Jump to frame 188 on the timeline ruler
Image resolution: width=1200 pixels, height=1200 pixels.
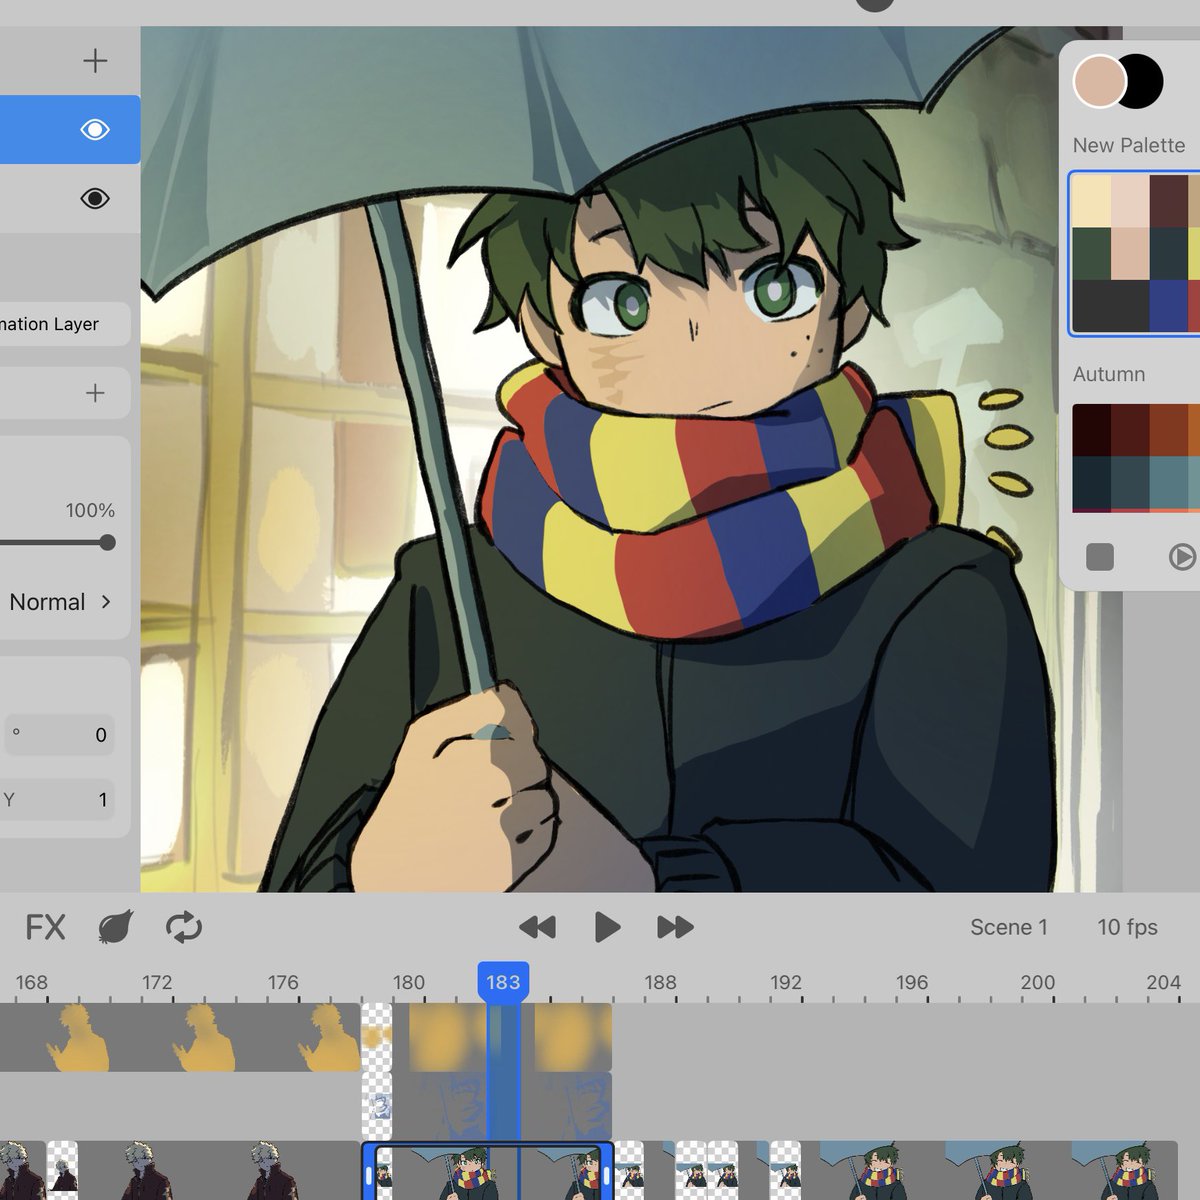pos(660,982)
